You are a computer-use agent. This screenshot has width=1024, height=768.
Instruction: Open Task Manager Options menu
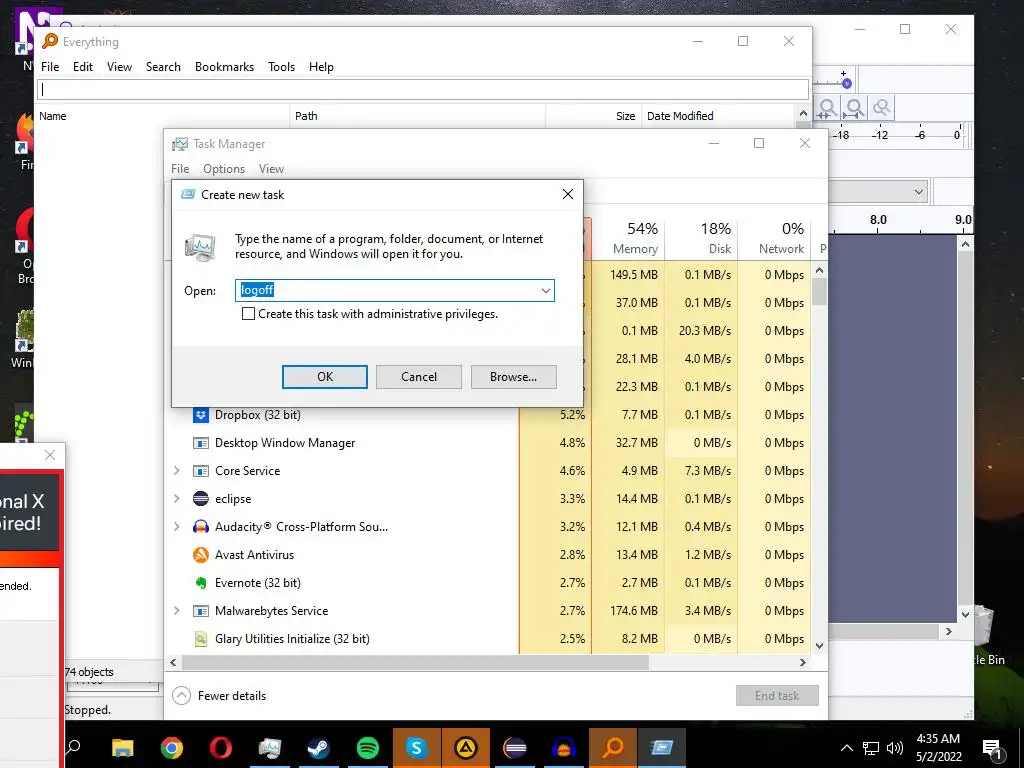pos(224,169)
